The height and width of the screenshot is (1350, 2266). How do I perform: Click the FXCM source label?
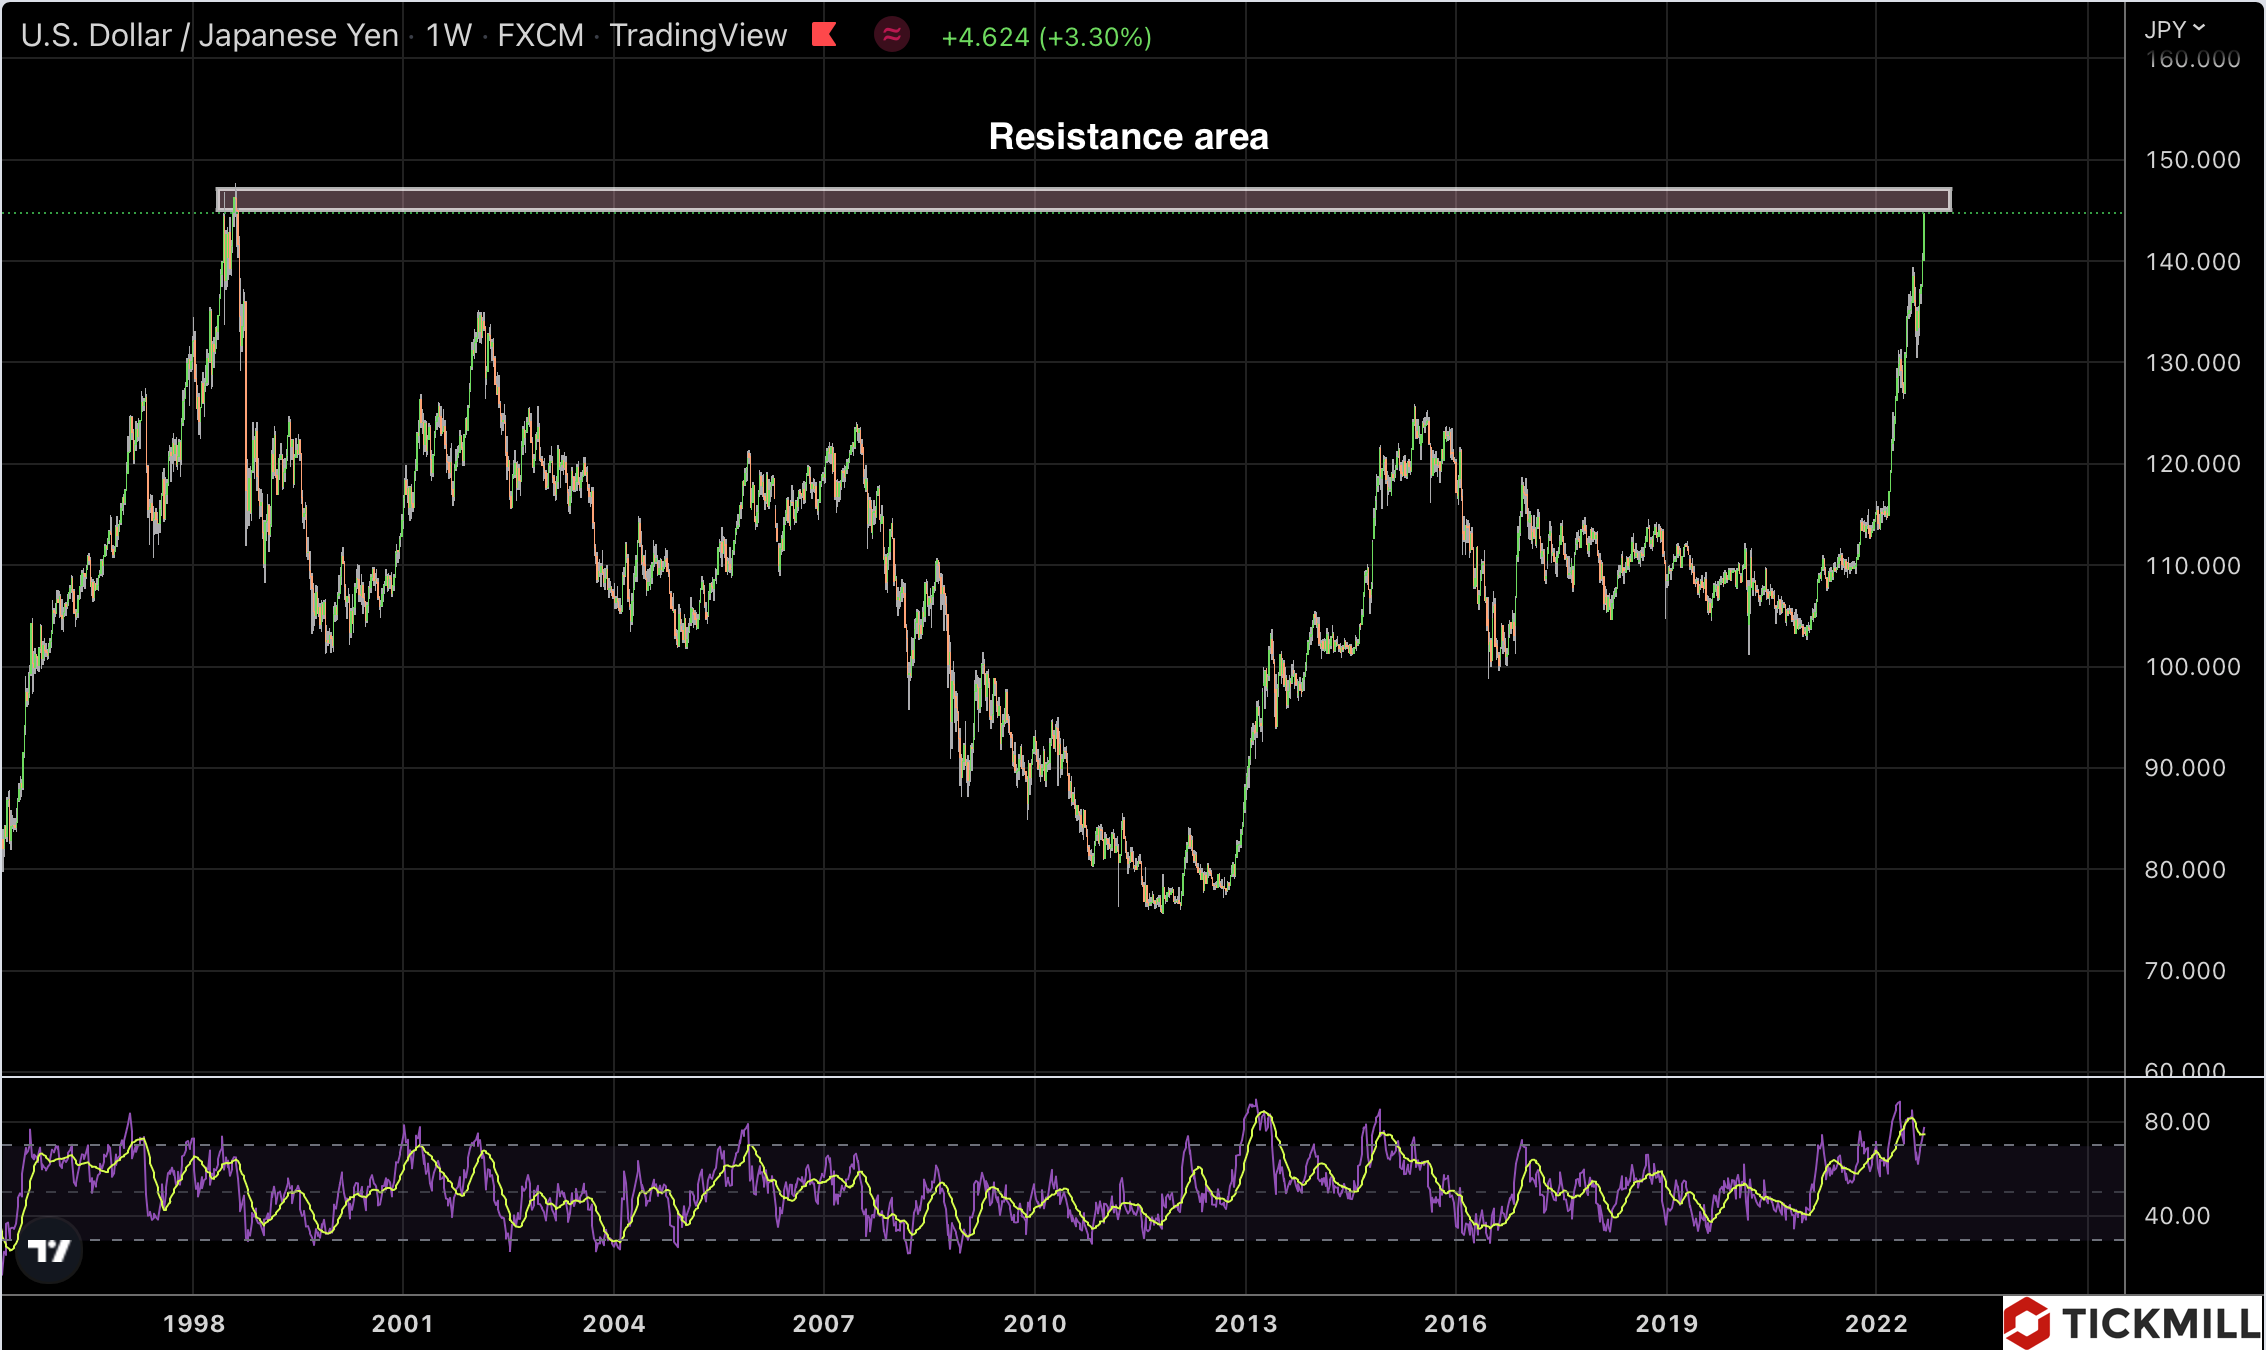pos(540,36)
